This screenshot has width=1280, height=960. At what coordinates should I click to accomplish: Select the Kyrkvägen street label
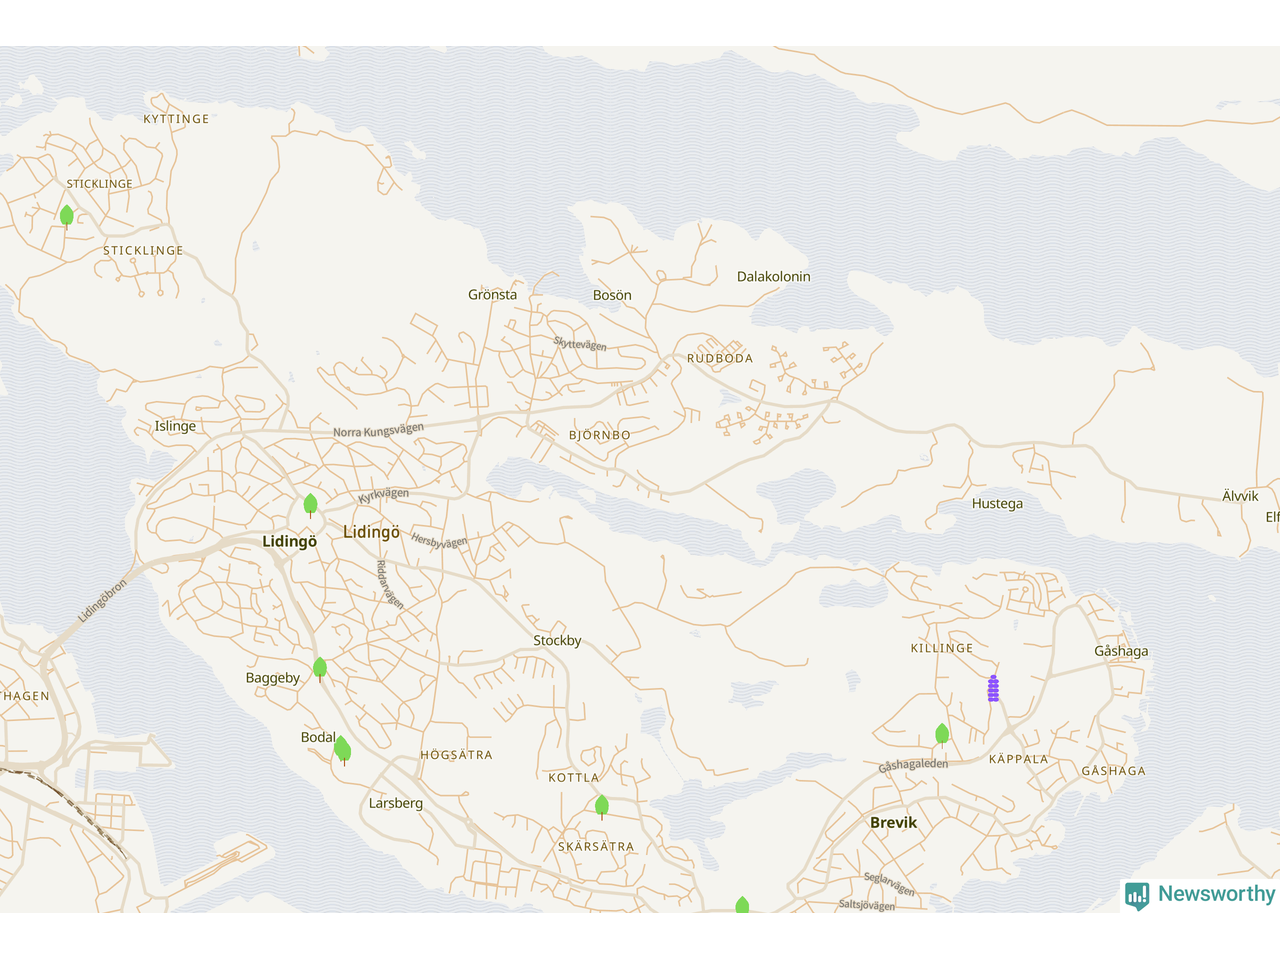(384, 495)
